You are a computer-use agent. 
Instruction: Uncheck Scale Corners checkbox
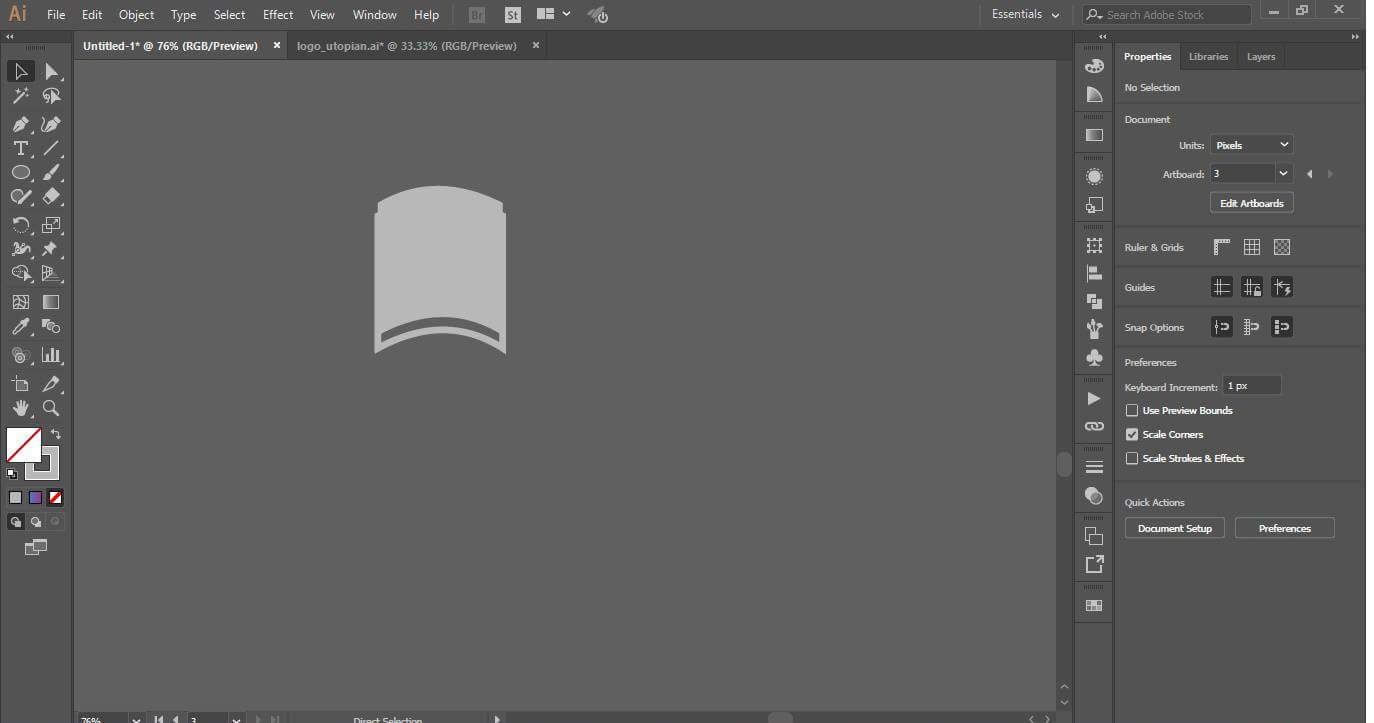click(x=1132, y=434)
